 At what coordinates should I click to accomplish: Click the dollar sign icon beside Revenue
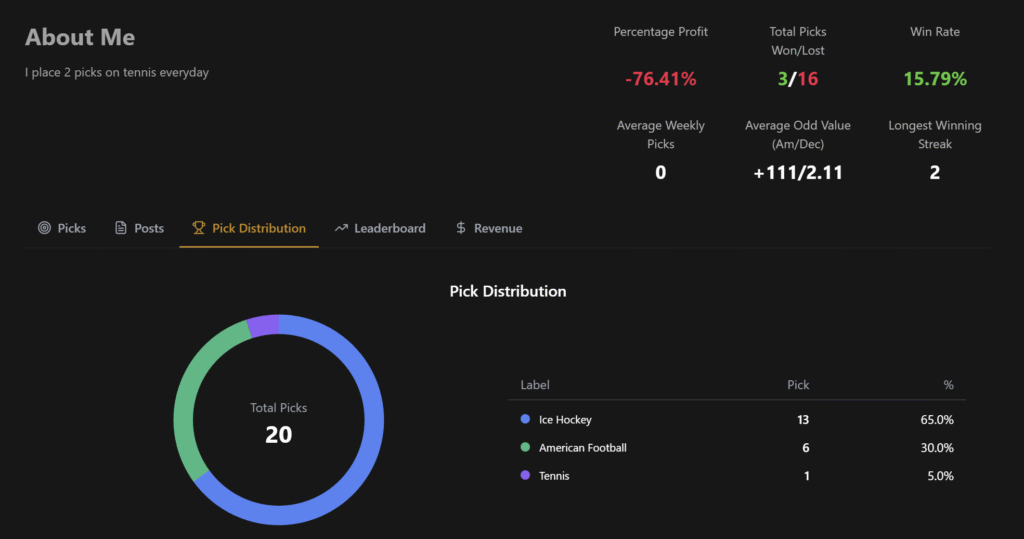click(461, 228)
